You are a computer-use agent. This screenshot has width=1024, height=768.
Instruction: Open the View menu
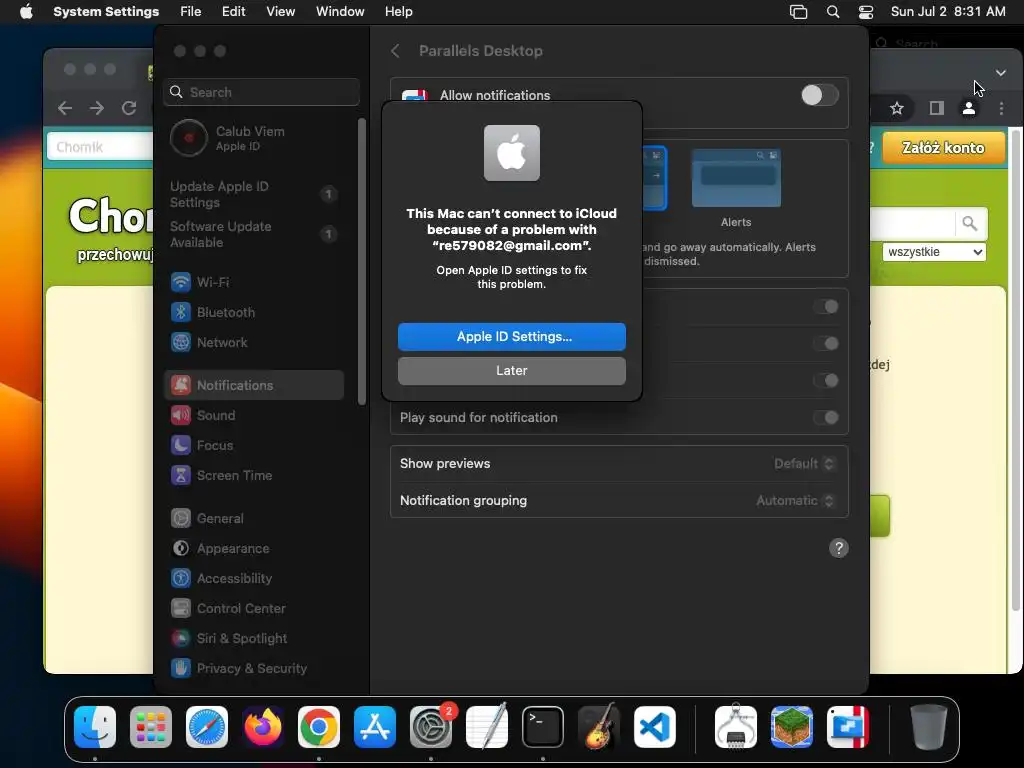coord(281,12)
